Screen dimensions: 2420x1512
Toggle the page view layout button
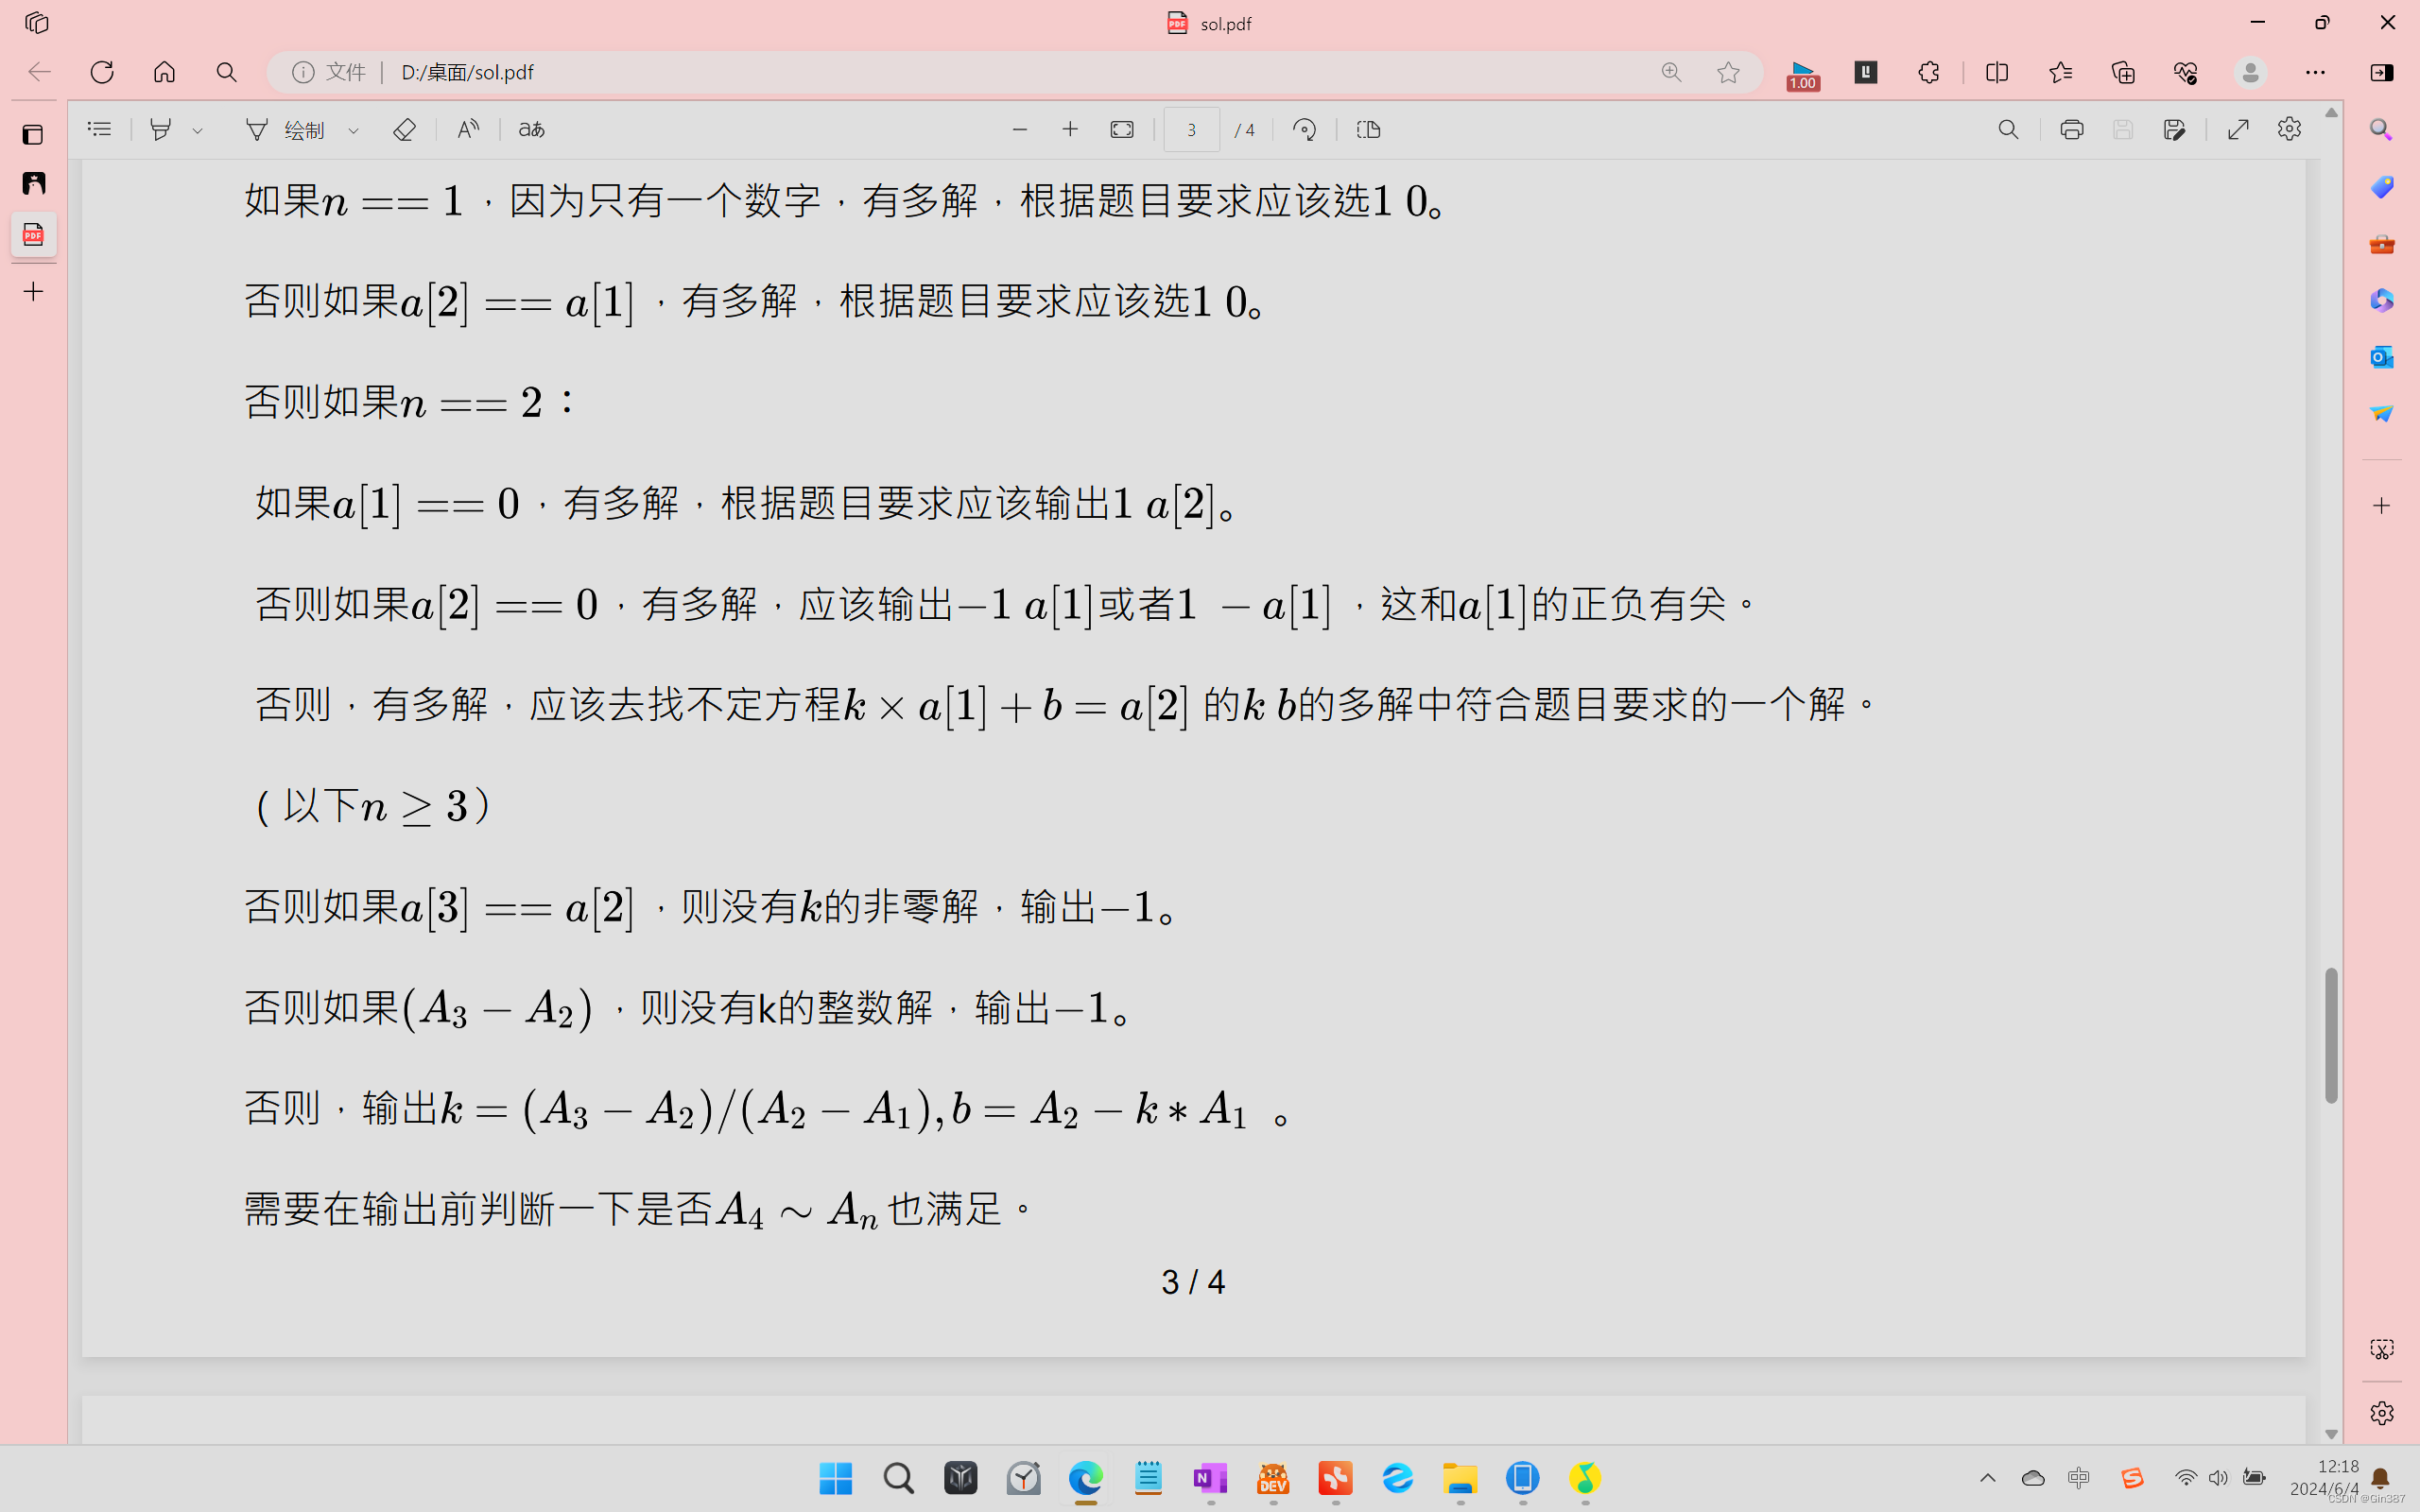click(x=1368, y=130)
